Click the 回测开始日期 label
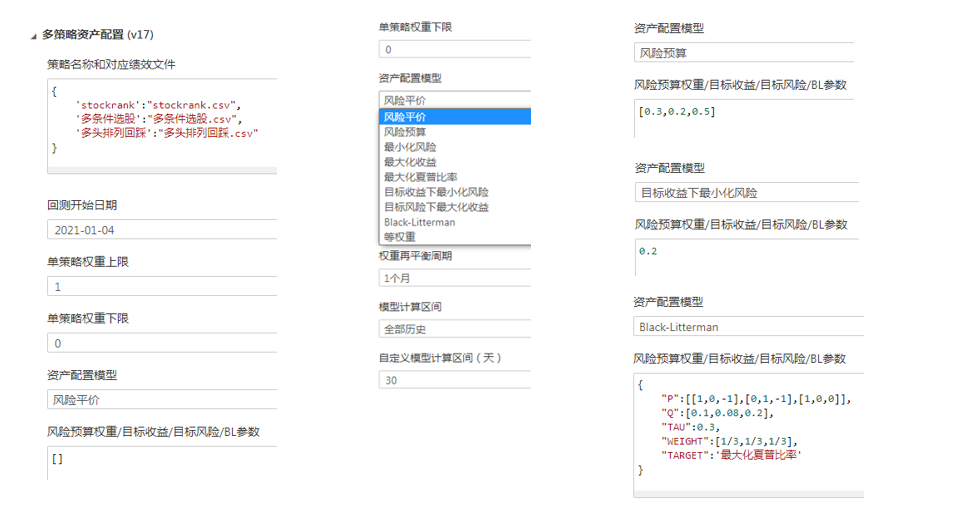Image resolution: width=973 pixels, height=516 pixels. coord(82,205)
